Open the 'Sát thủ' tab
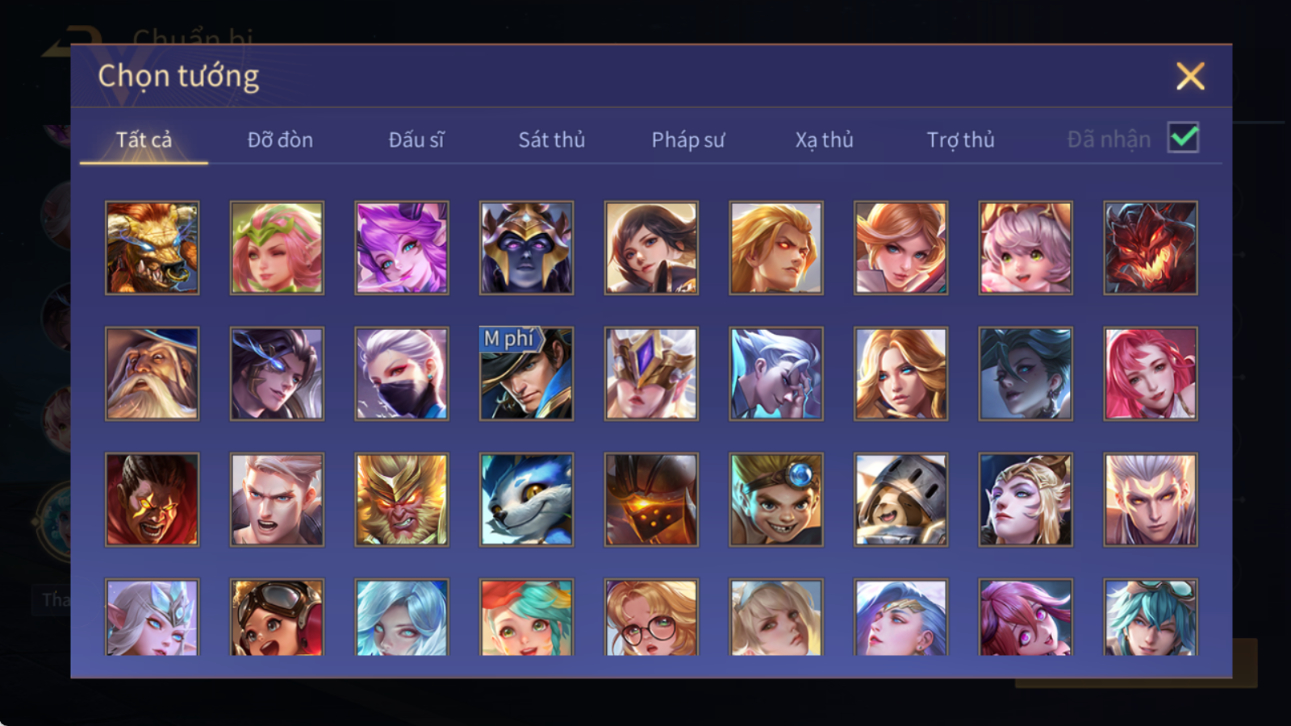Image resolution: width=1291 pixels, height=726 pixels. 551,140
